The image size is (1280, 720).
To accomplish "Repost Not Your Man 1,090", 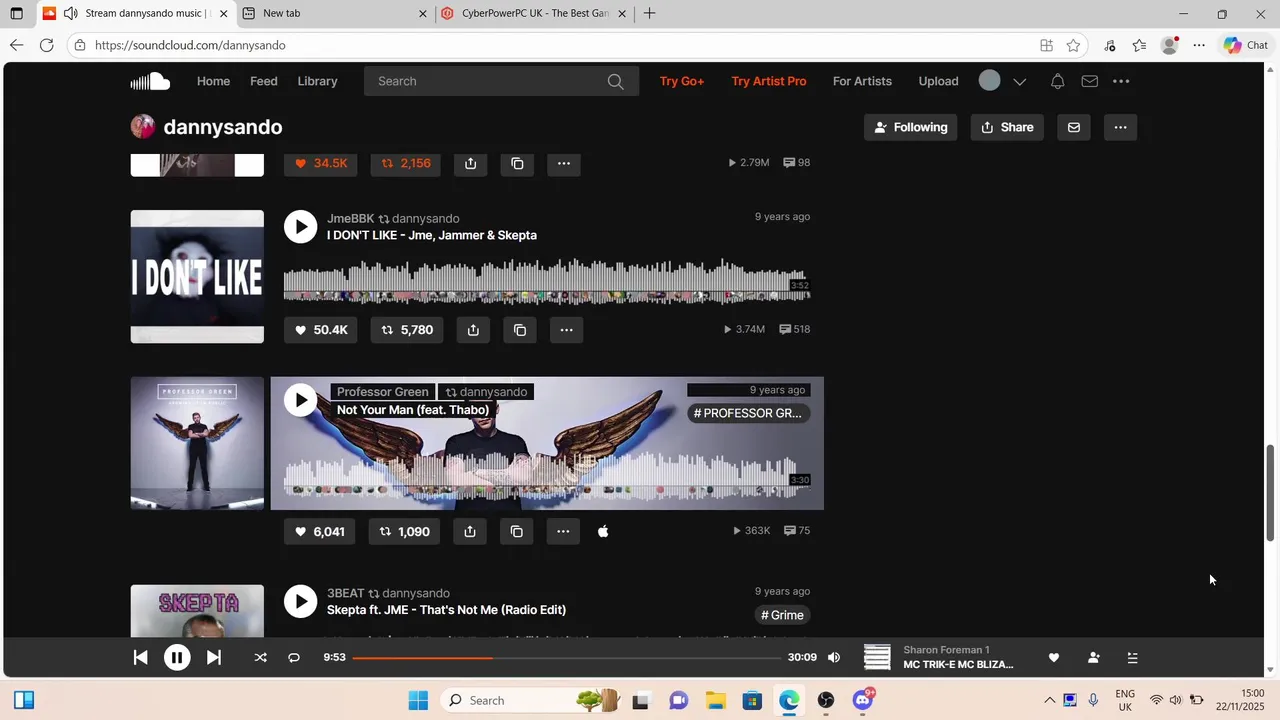I will pos(404,531).
